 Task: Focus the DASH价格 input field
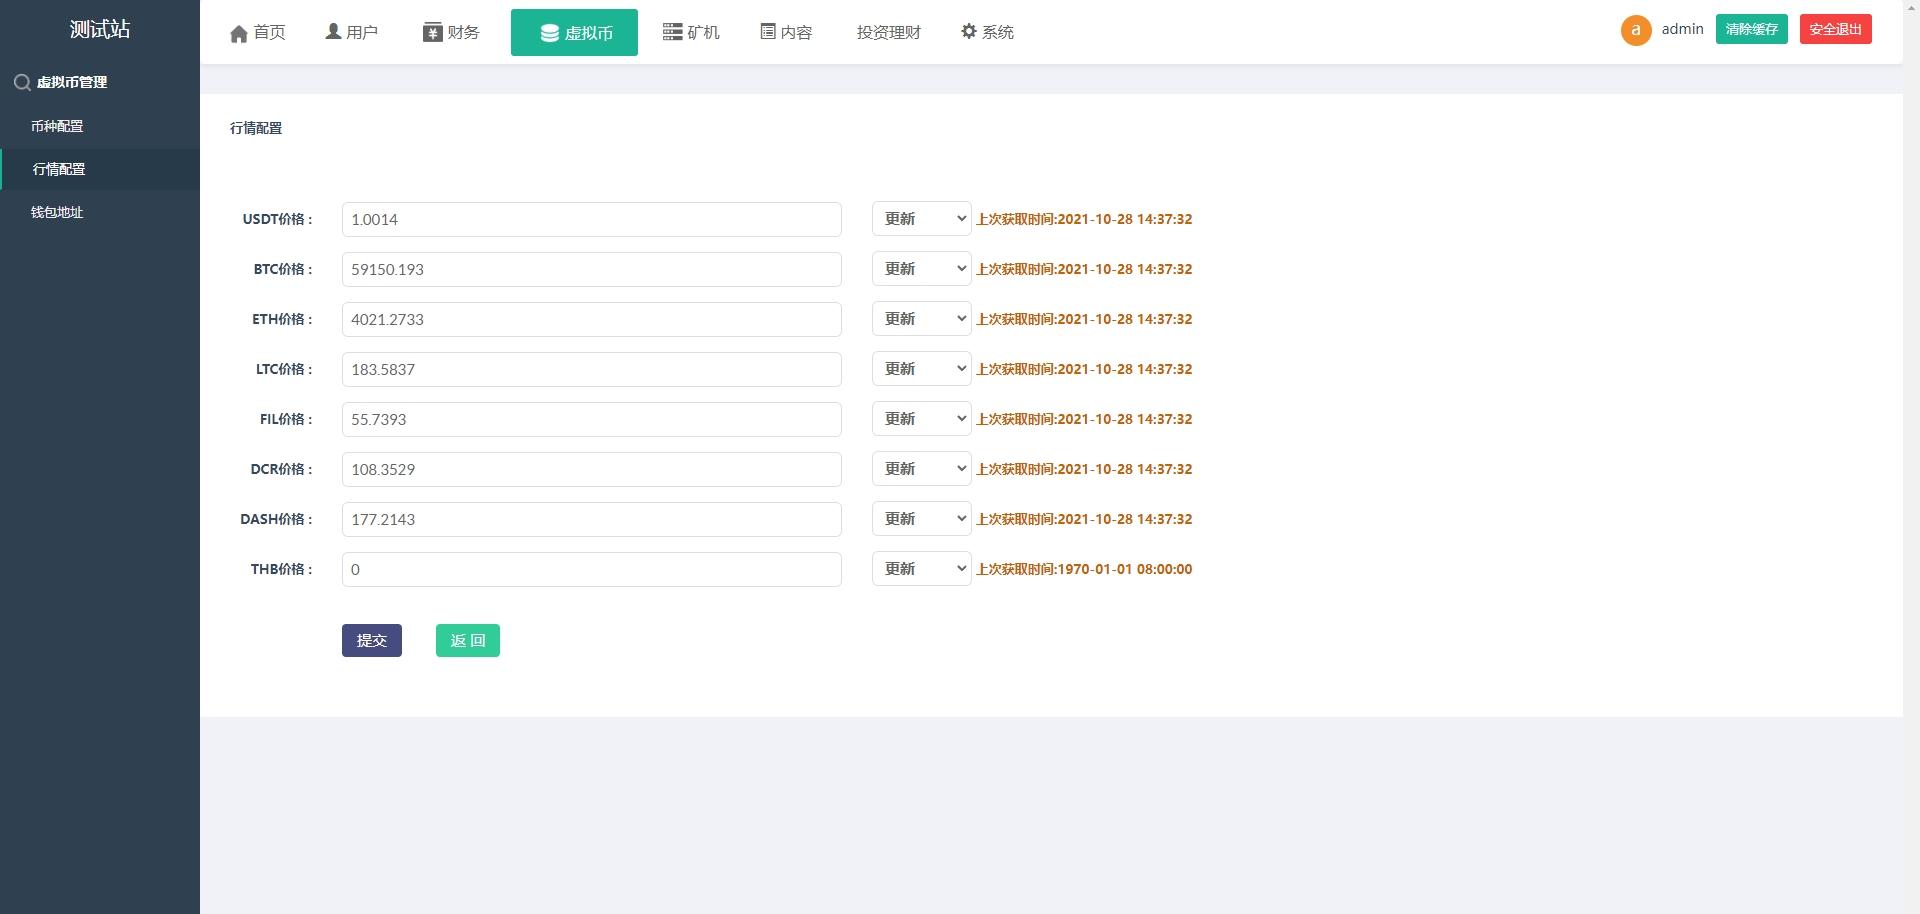point(592,519)
